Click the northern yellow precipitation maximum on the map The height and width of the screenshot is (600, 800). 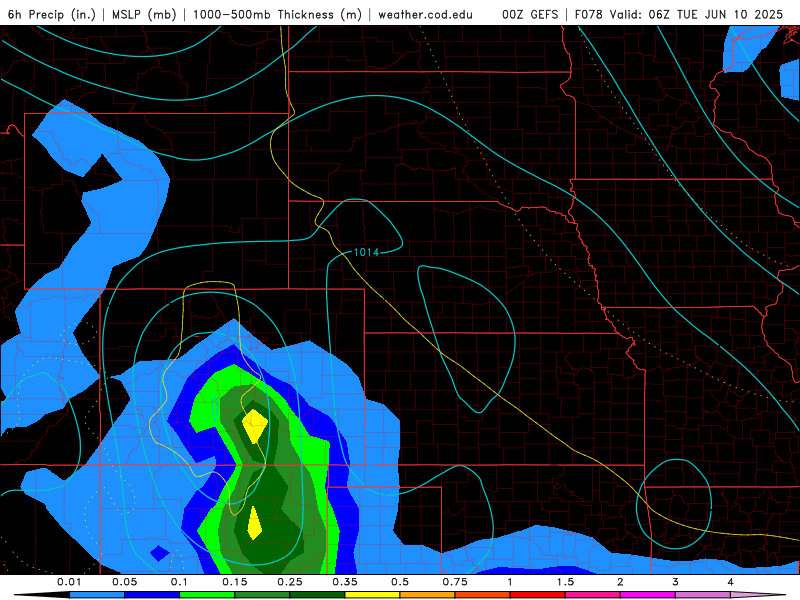click(x=255, y=426)
